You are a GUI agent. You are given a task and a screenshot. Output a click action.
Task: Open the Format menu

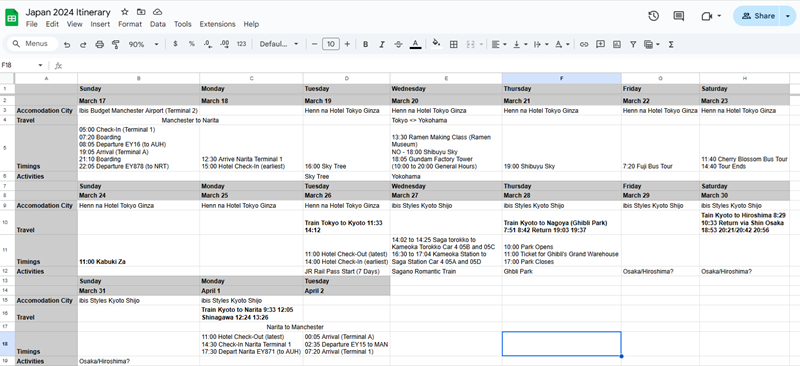point(130,24)
